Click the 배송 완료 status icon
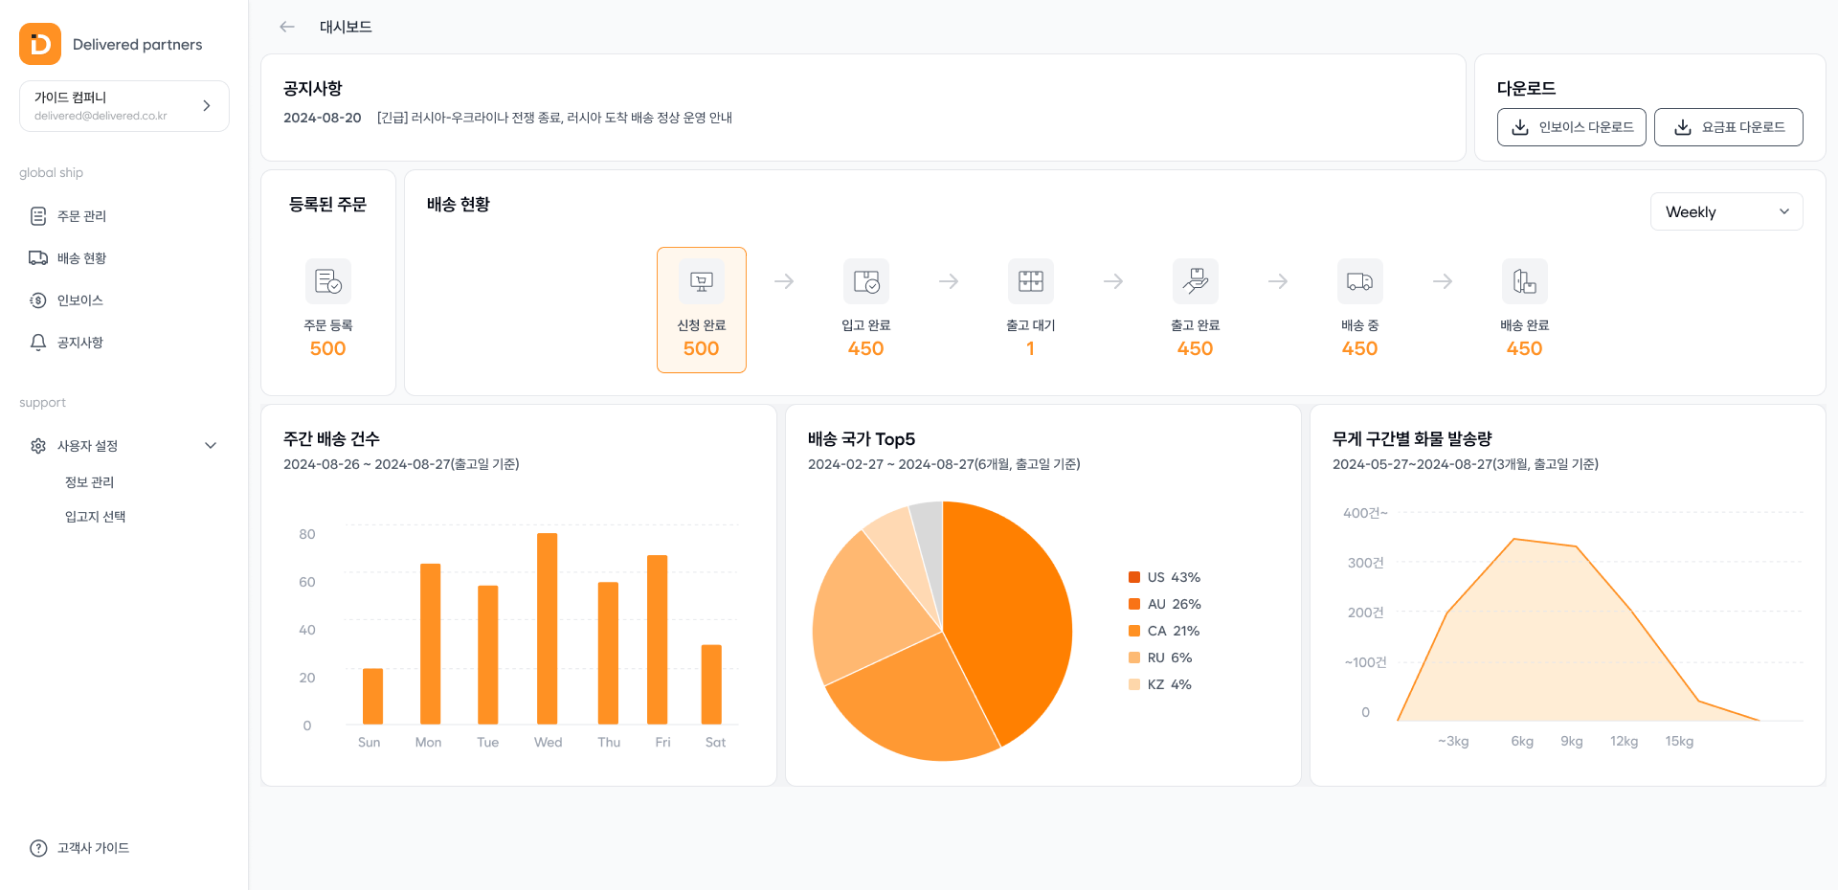Image resolution: width=1838 pixels, height=890 pixels. (x=1524, y=282)
